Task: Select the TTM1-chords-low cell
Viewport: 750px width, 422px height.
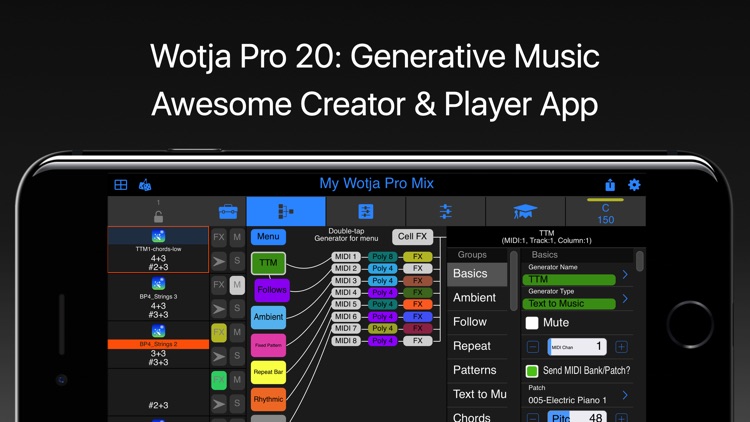Action: (x=158, y=250)
